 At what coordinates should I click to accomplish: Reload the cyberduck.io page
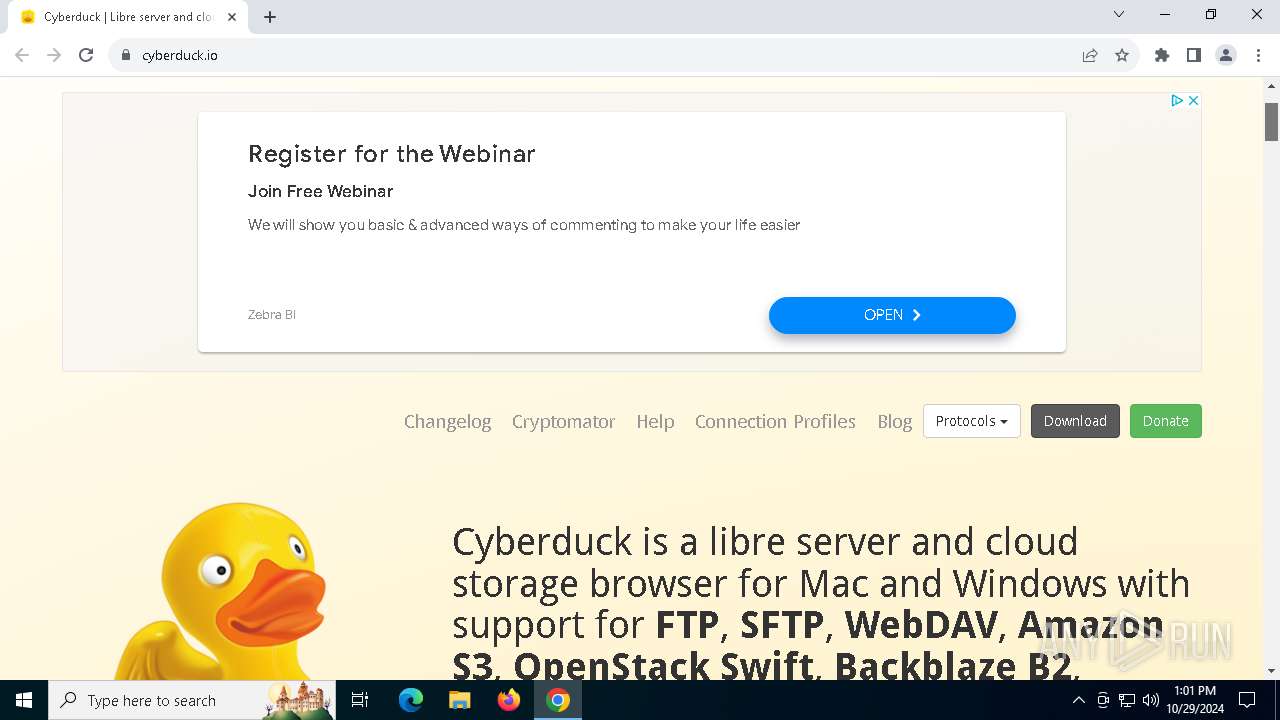tap(86, 55)
